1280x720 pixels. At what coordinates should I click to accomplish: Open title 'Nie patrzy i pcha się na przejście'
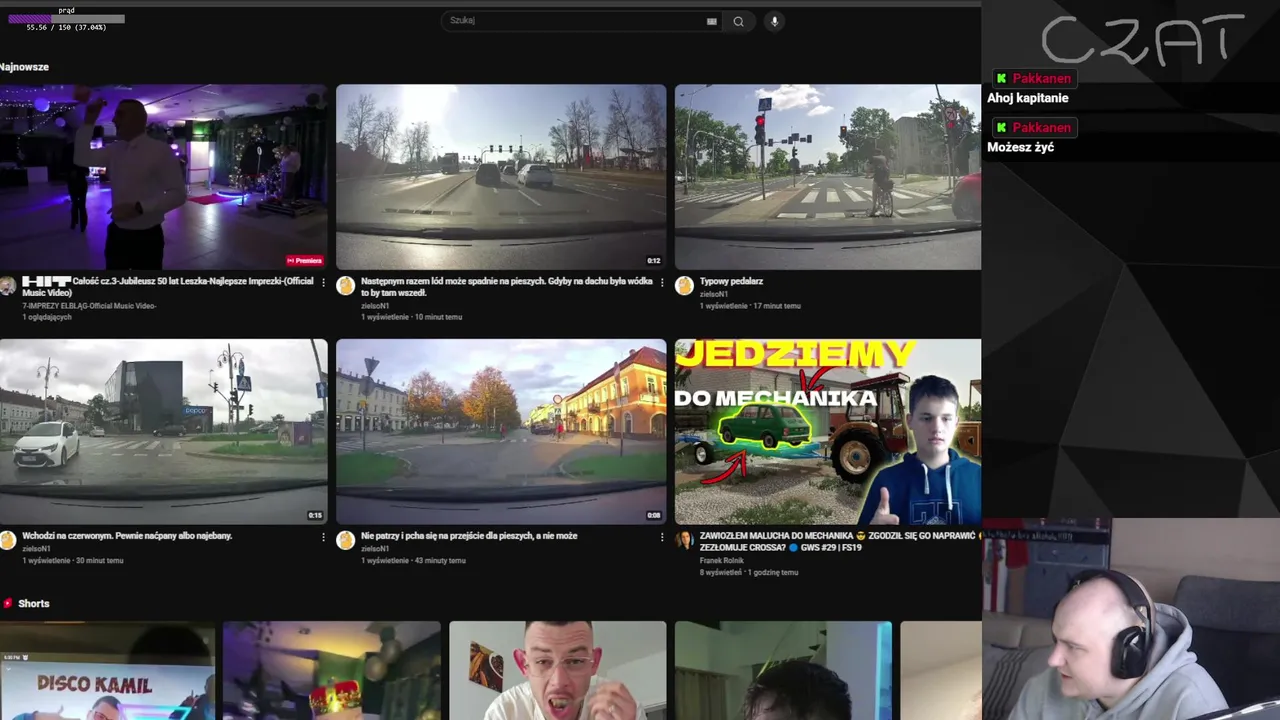tap(469, 536)
